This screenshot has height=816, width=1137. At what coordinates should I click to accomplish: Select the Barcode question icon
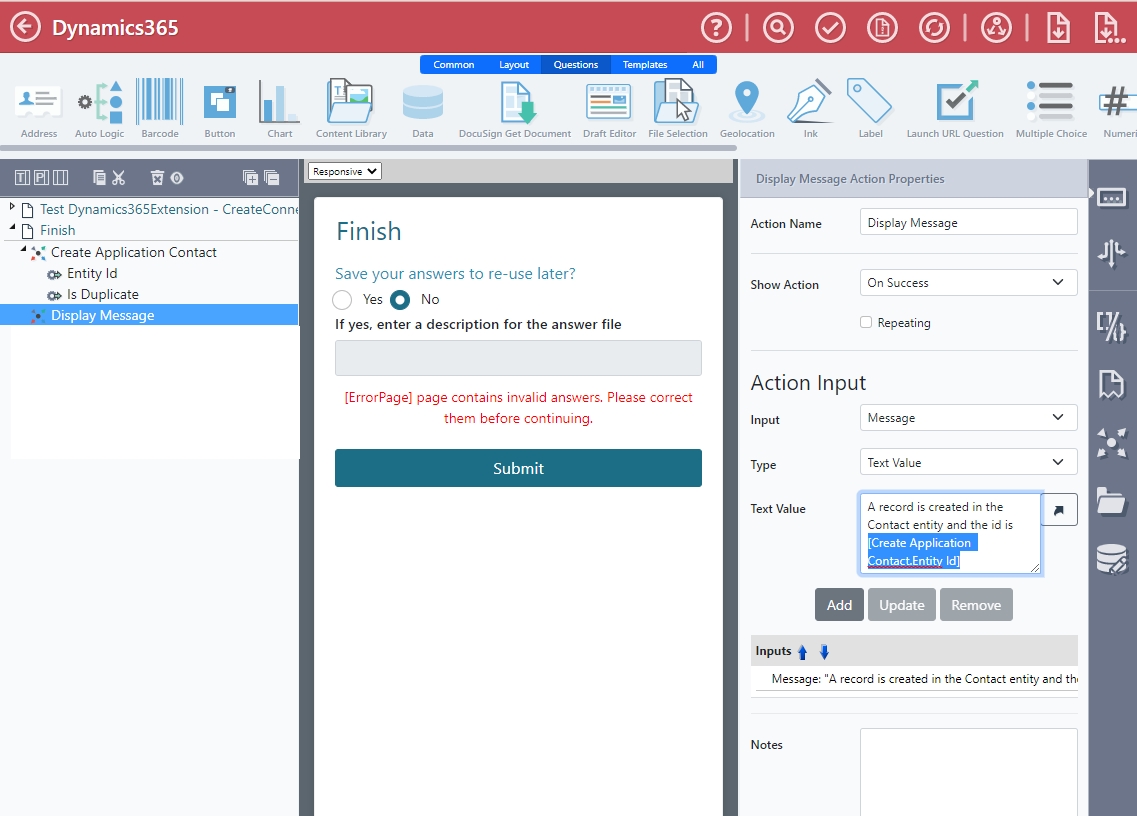160,109
